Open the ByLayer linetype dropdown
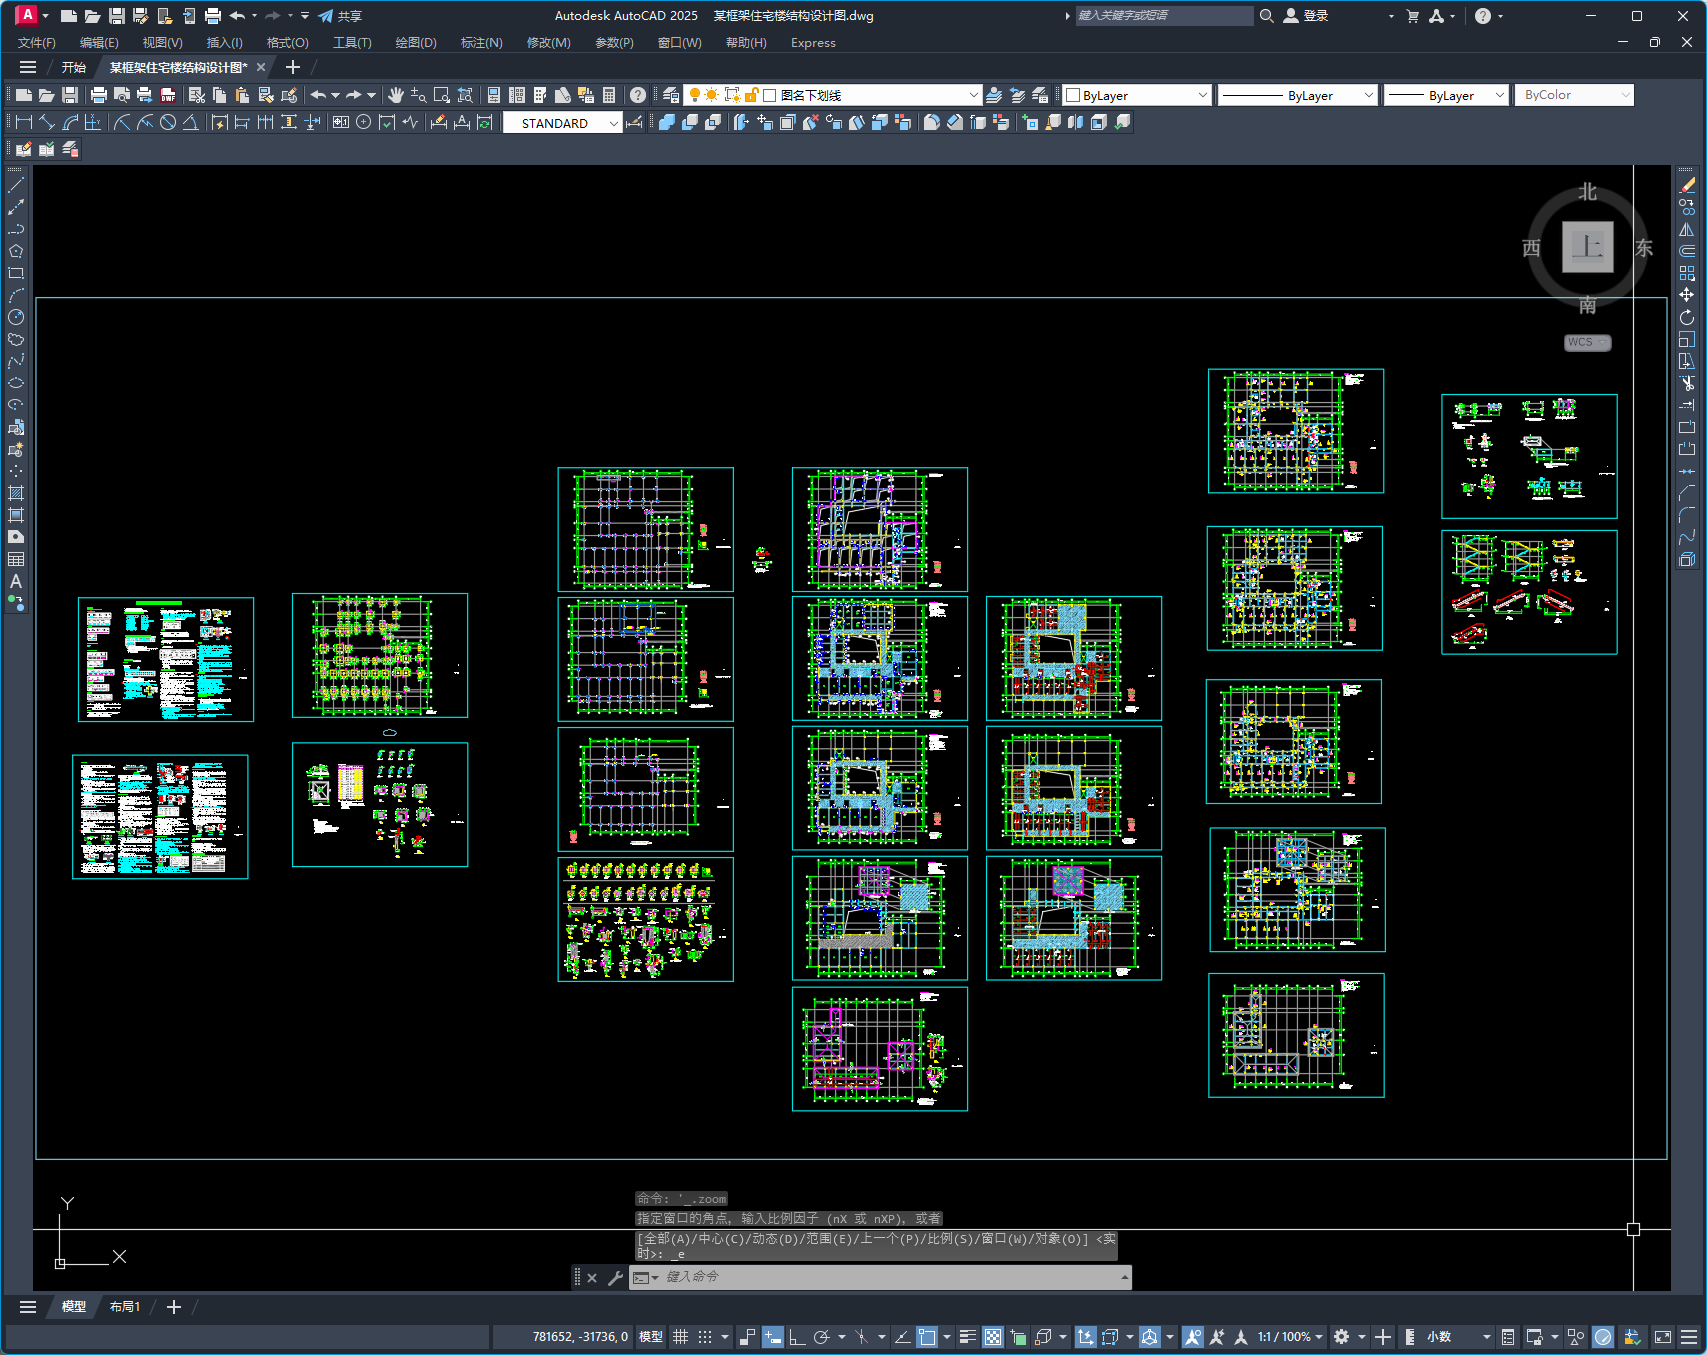Screen dimensions: 1707x1355 [1297, 95]
